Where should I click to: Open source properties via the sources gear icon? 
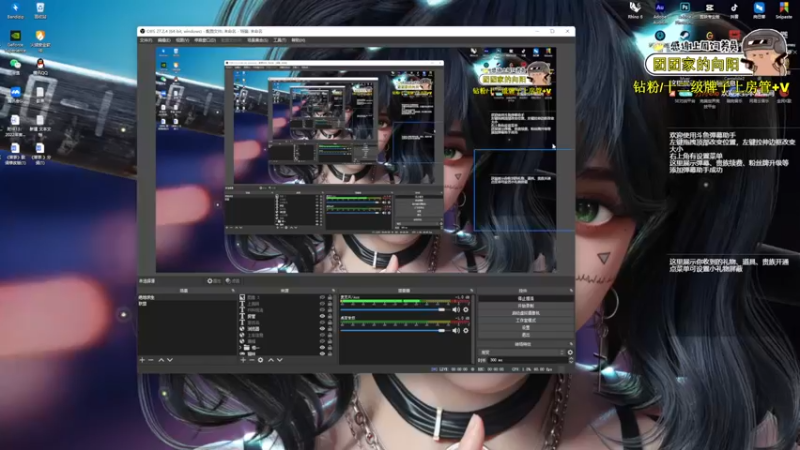pos(260,360)
